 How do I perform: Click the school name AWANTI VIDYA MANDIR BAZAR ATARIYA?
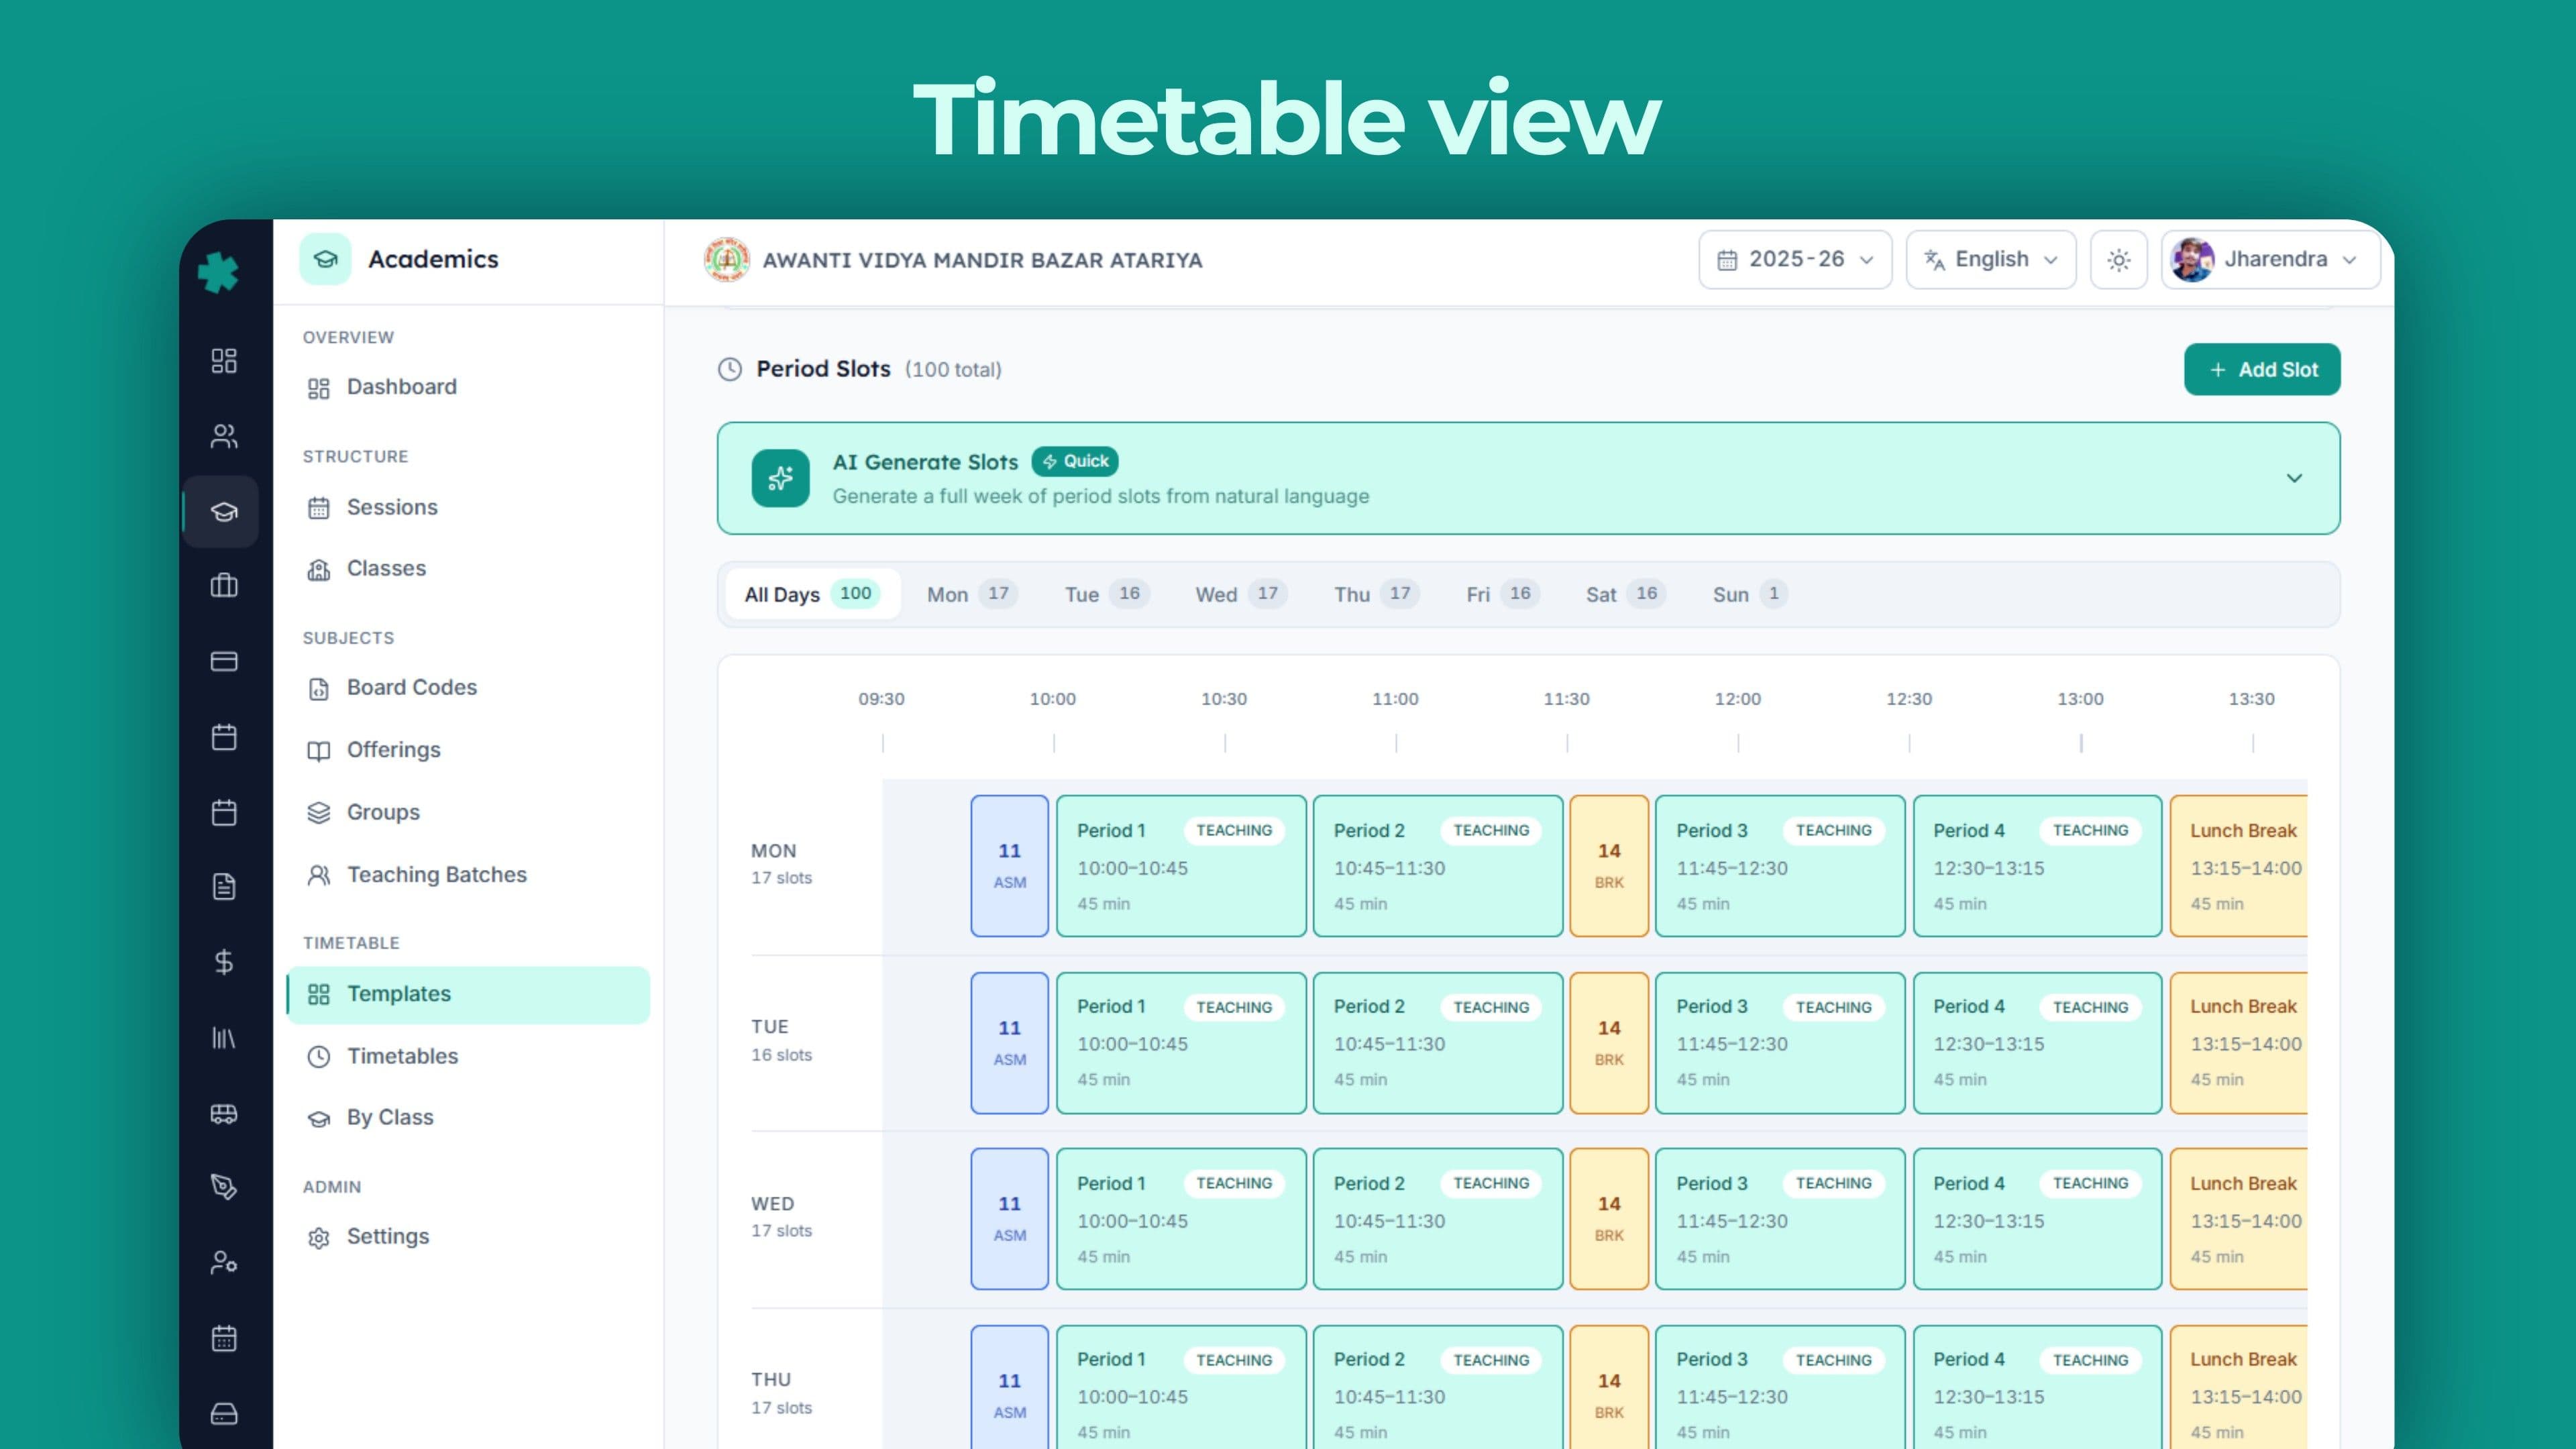coord(982,260)
